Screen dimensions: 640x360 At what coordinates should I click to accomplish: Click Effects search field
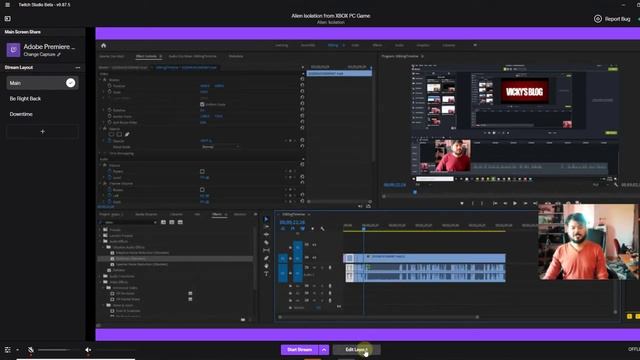pyautogui.click(x=128, y=222)
